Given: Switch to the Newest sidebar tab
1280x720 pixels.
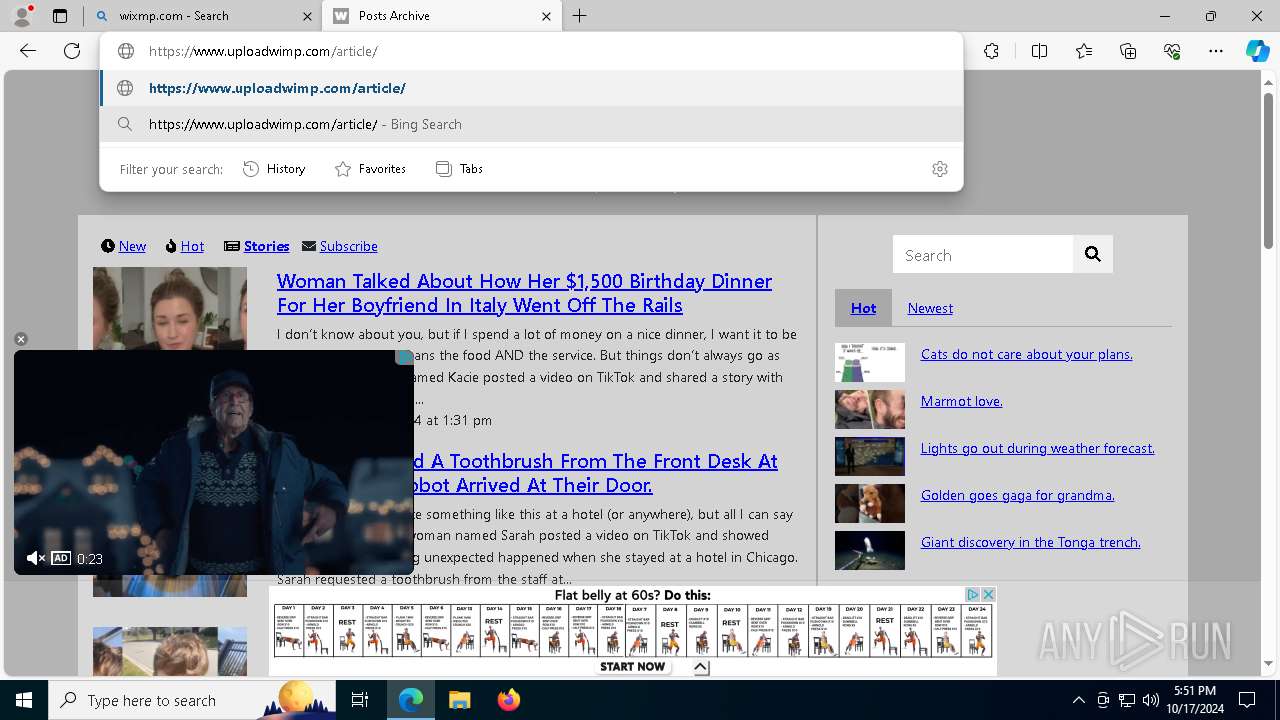Looking at the screenshot, I should coord(930,308).
